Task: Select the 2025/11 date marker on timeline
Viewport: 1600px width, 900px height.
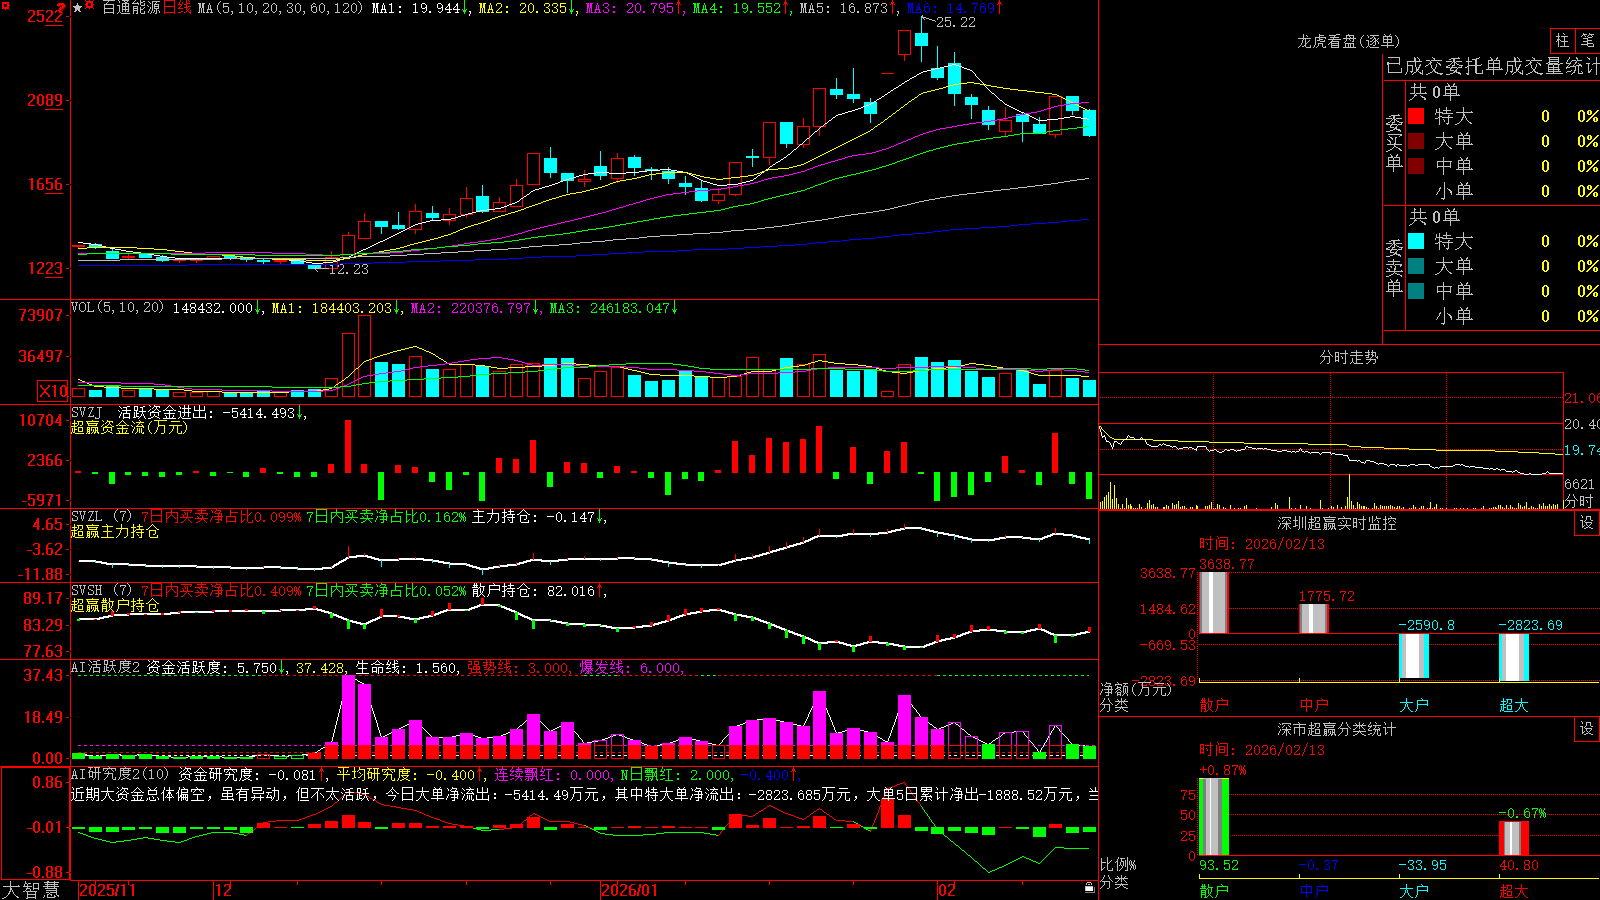Action: tap(107, 890)
